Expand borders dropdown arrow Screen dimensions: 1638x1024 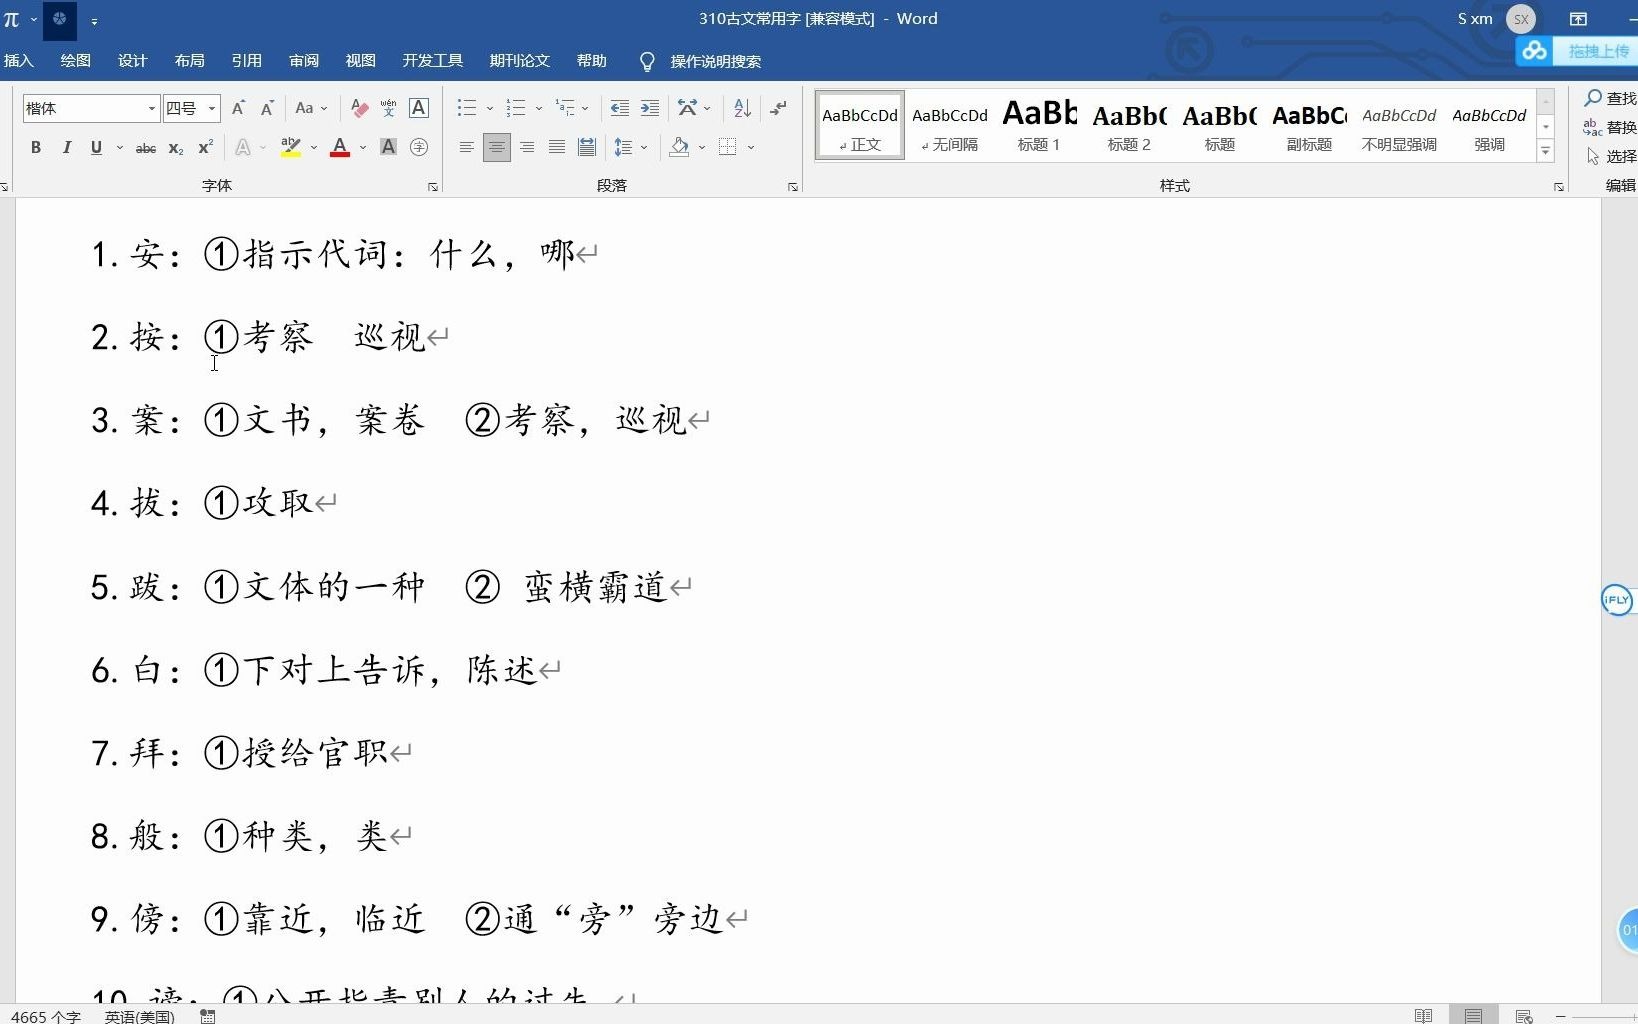click(751, 148)
